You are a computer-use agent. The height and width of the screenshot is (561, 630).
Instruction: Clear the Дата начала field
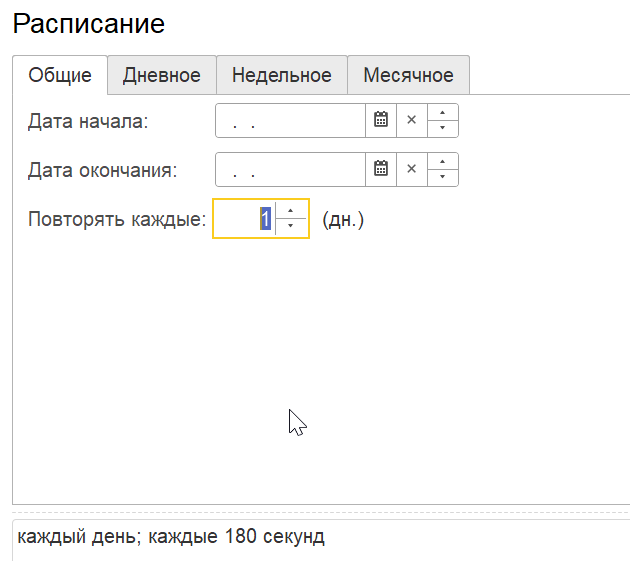411,120
